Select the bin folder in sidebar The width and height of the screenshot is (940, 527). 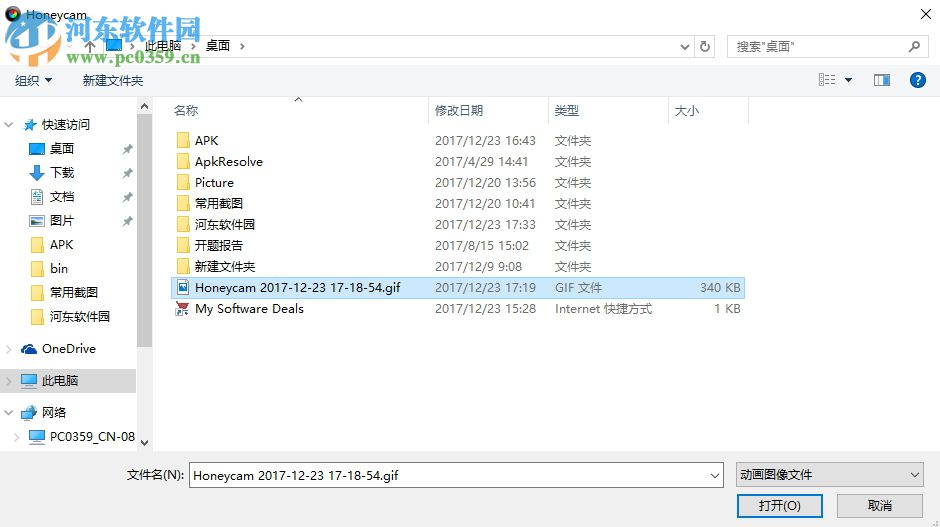coord(59,269)
